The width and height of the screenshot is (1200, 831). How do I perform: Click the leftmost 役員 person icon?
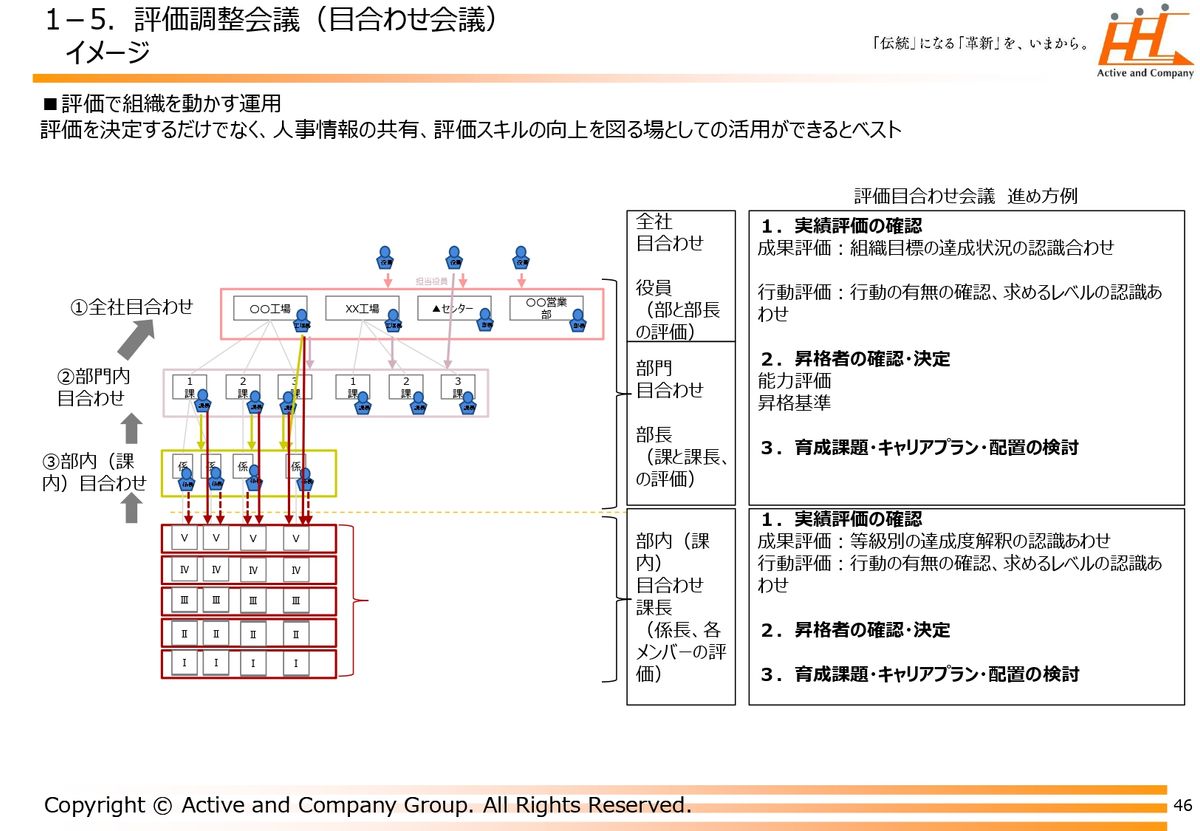pos(386,257)
